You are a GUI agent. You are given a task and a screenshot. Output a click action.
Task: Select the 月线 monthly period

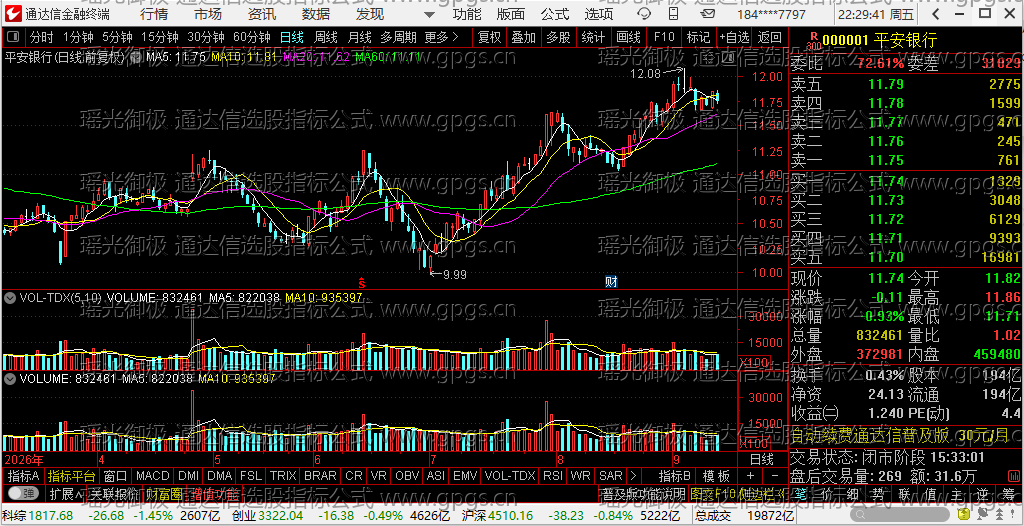point(359,37)
